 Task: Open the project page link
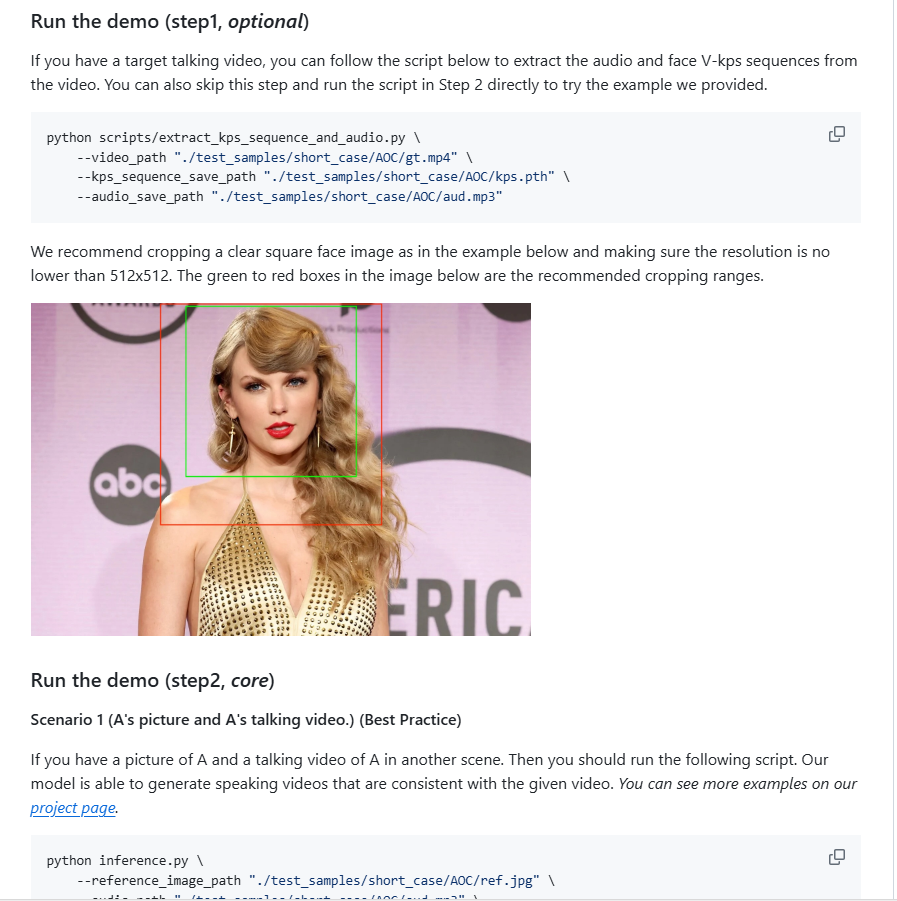[73, 808]
